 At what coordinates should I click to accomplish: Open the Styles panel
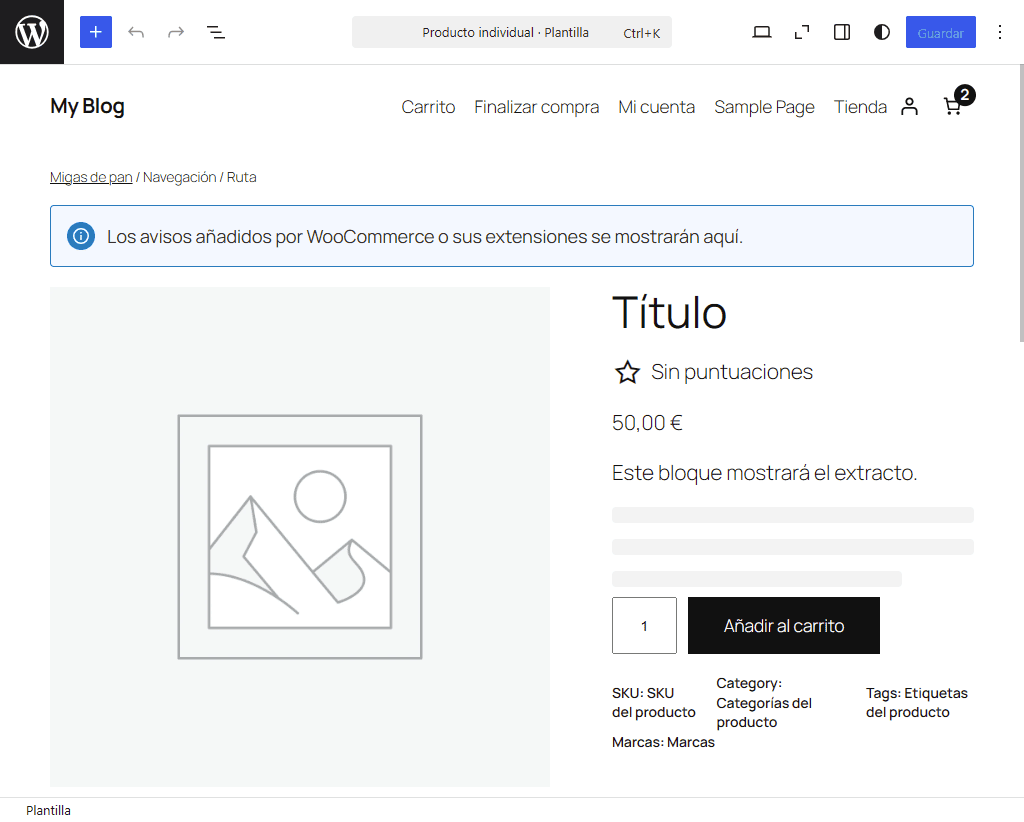point(882,32)
